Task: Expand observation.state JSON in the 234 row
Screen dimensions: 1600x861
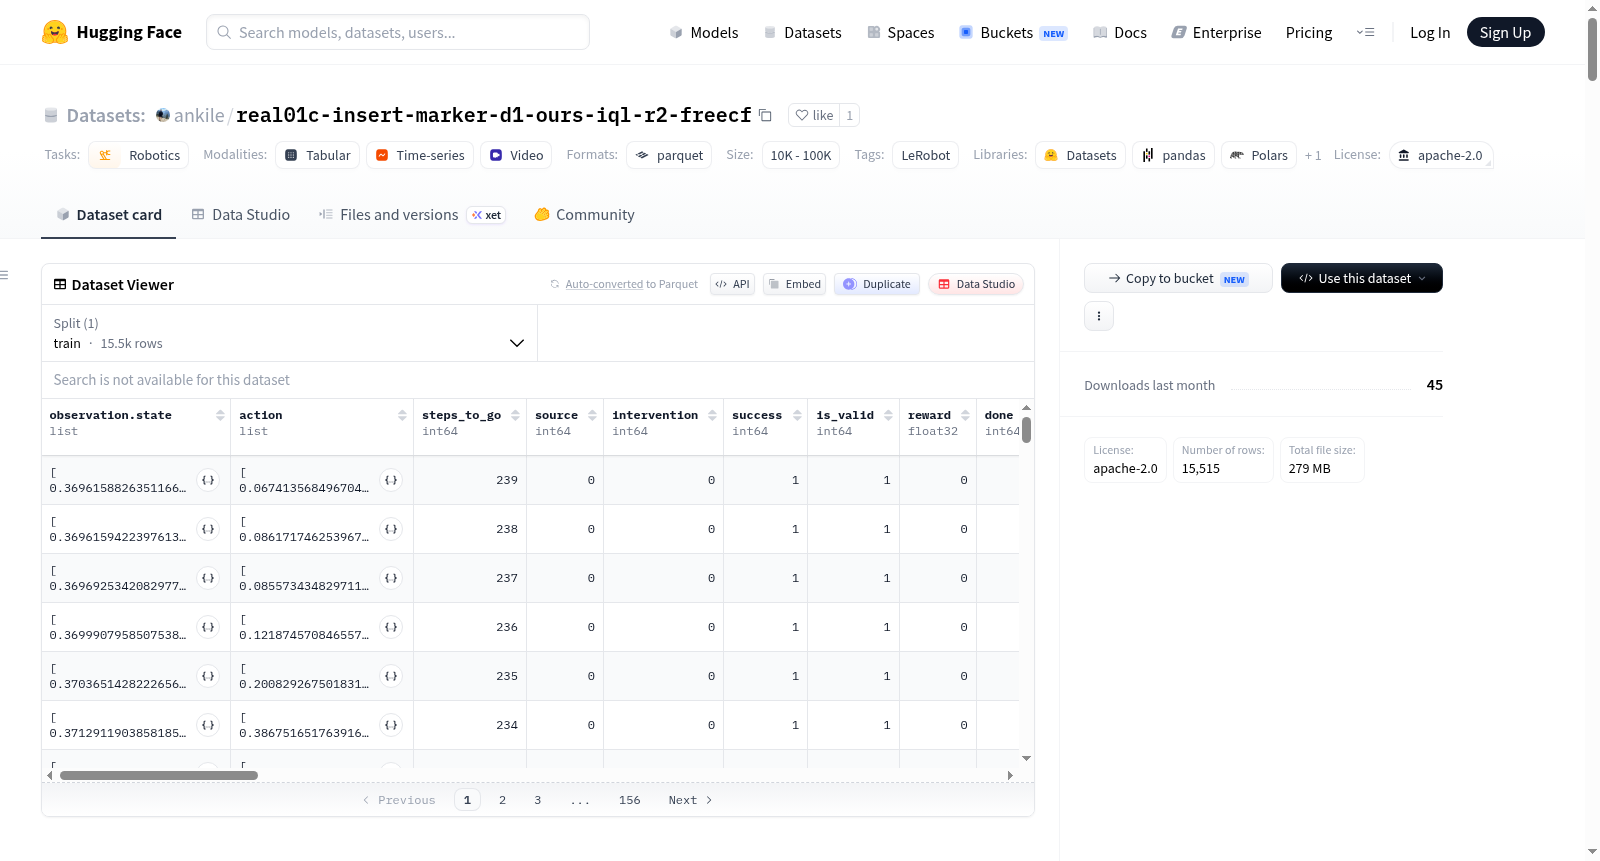Action: pos(208,725)
